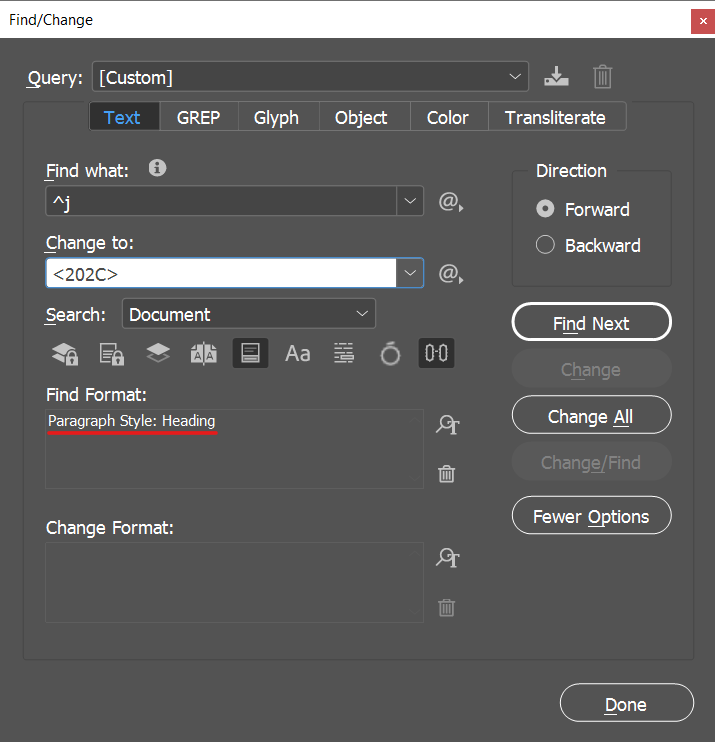Open the Query dropdown
This screenshot has width=715, height=742.
pyautogui.click(x=310, y=77)
